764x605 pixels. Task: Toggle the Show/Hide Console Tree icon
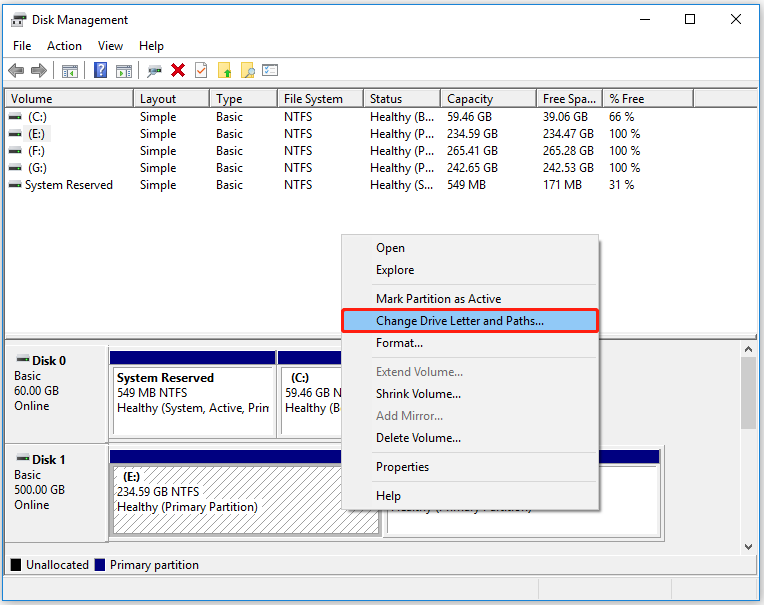coord(70,71)
